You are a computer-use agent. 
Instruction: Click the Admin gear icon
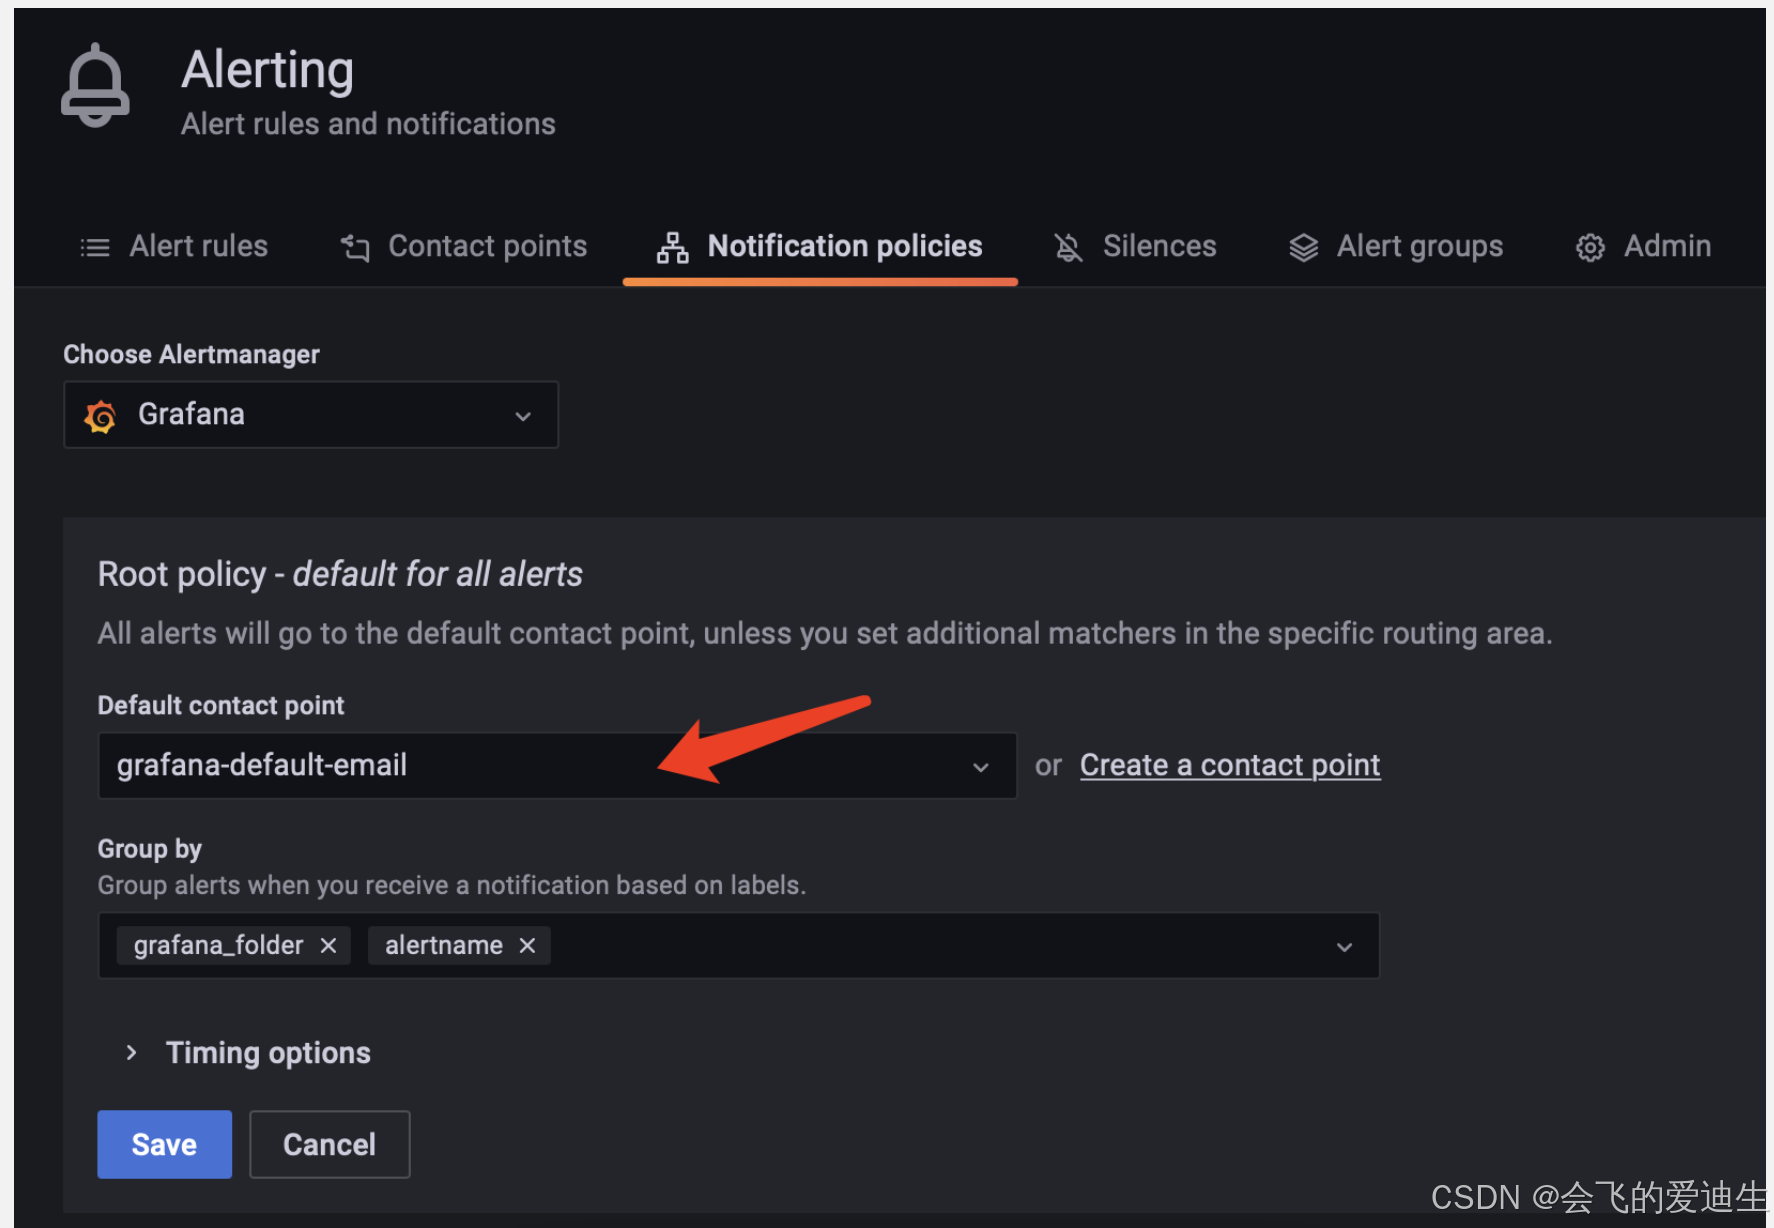tap(1590, 247)
